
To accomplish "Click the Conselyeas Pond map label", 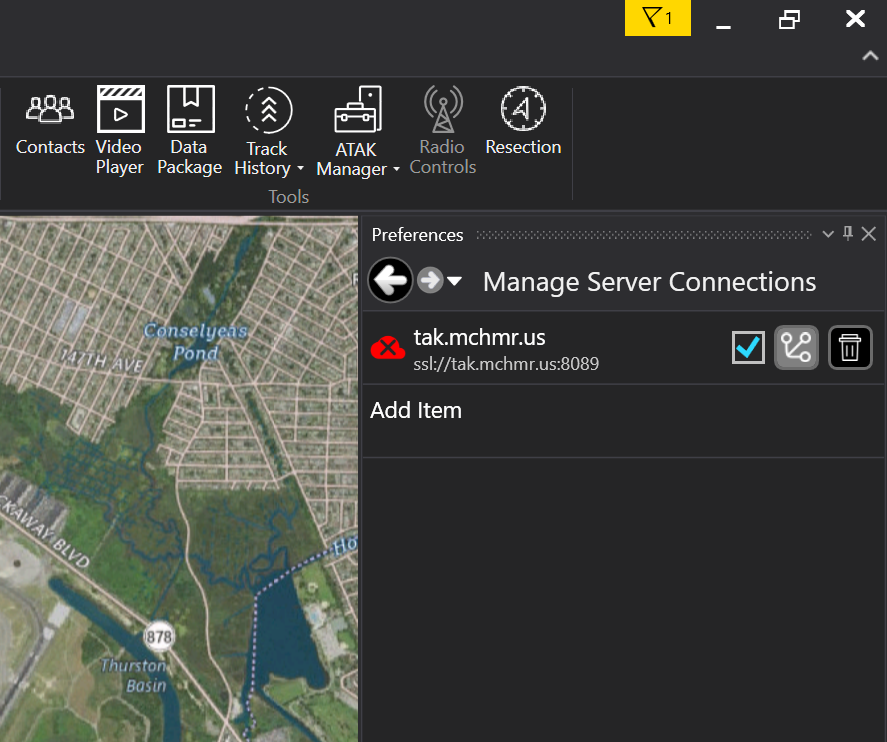I will (195, 341).
